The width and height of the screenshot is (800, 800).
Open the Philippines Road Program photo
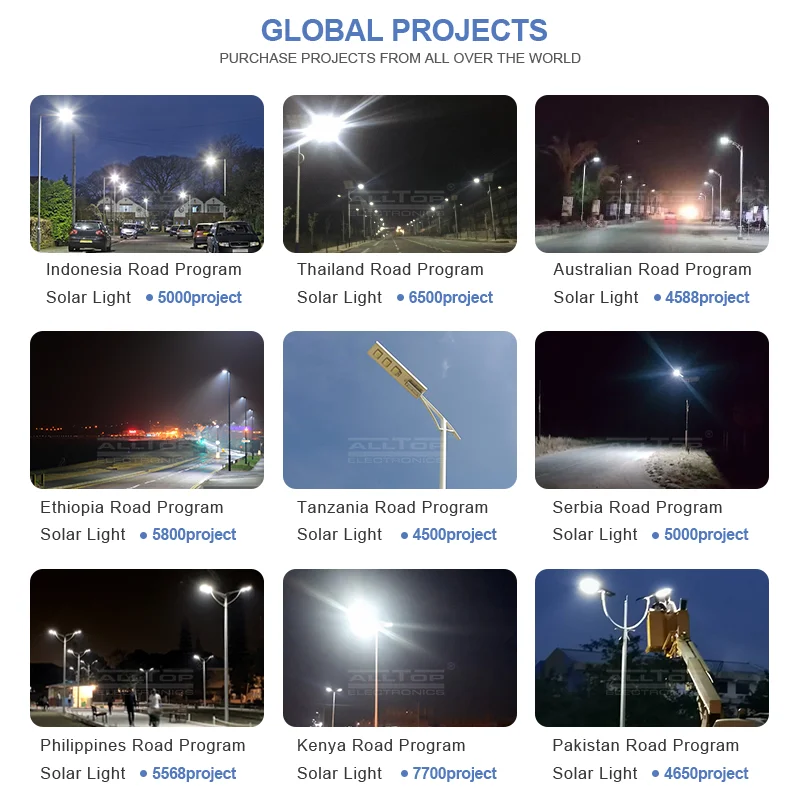tap(147, 647)
